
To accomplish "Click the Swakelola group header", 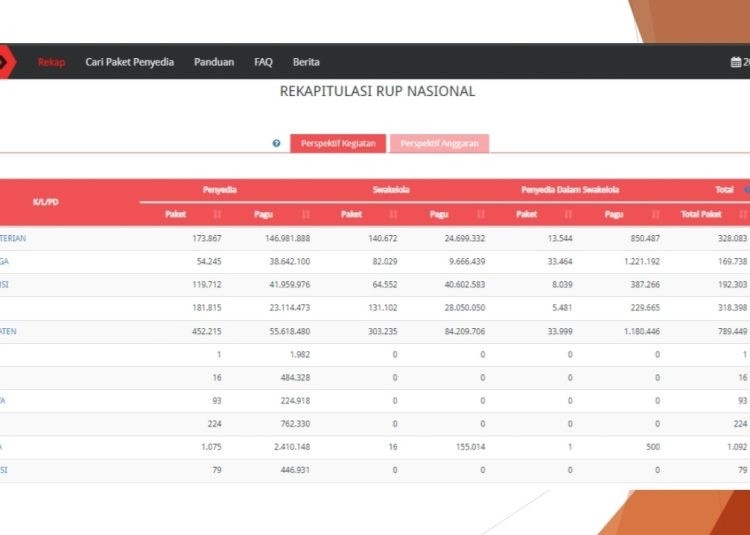I will pos(391,190).
